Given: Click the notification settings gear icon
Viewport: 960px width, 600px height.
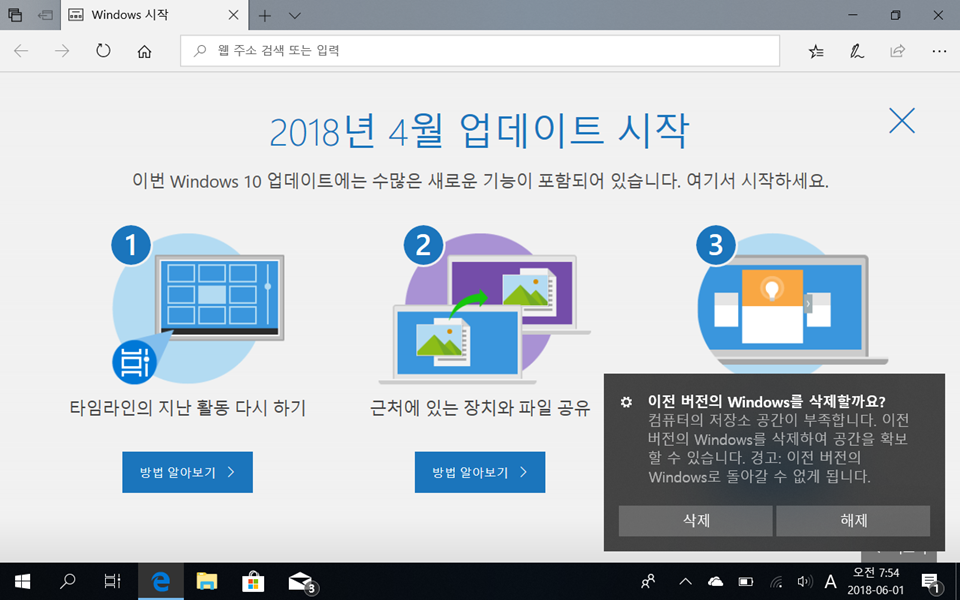Looking at the screenshot, I should pos(626,402).
